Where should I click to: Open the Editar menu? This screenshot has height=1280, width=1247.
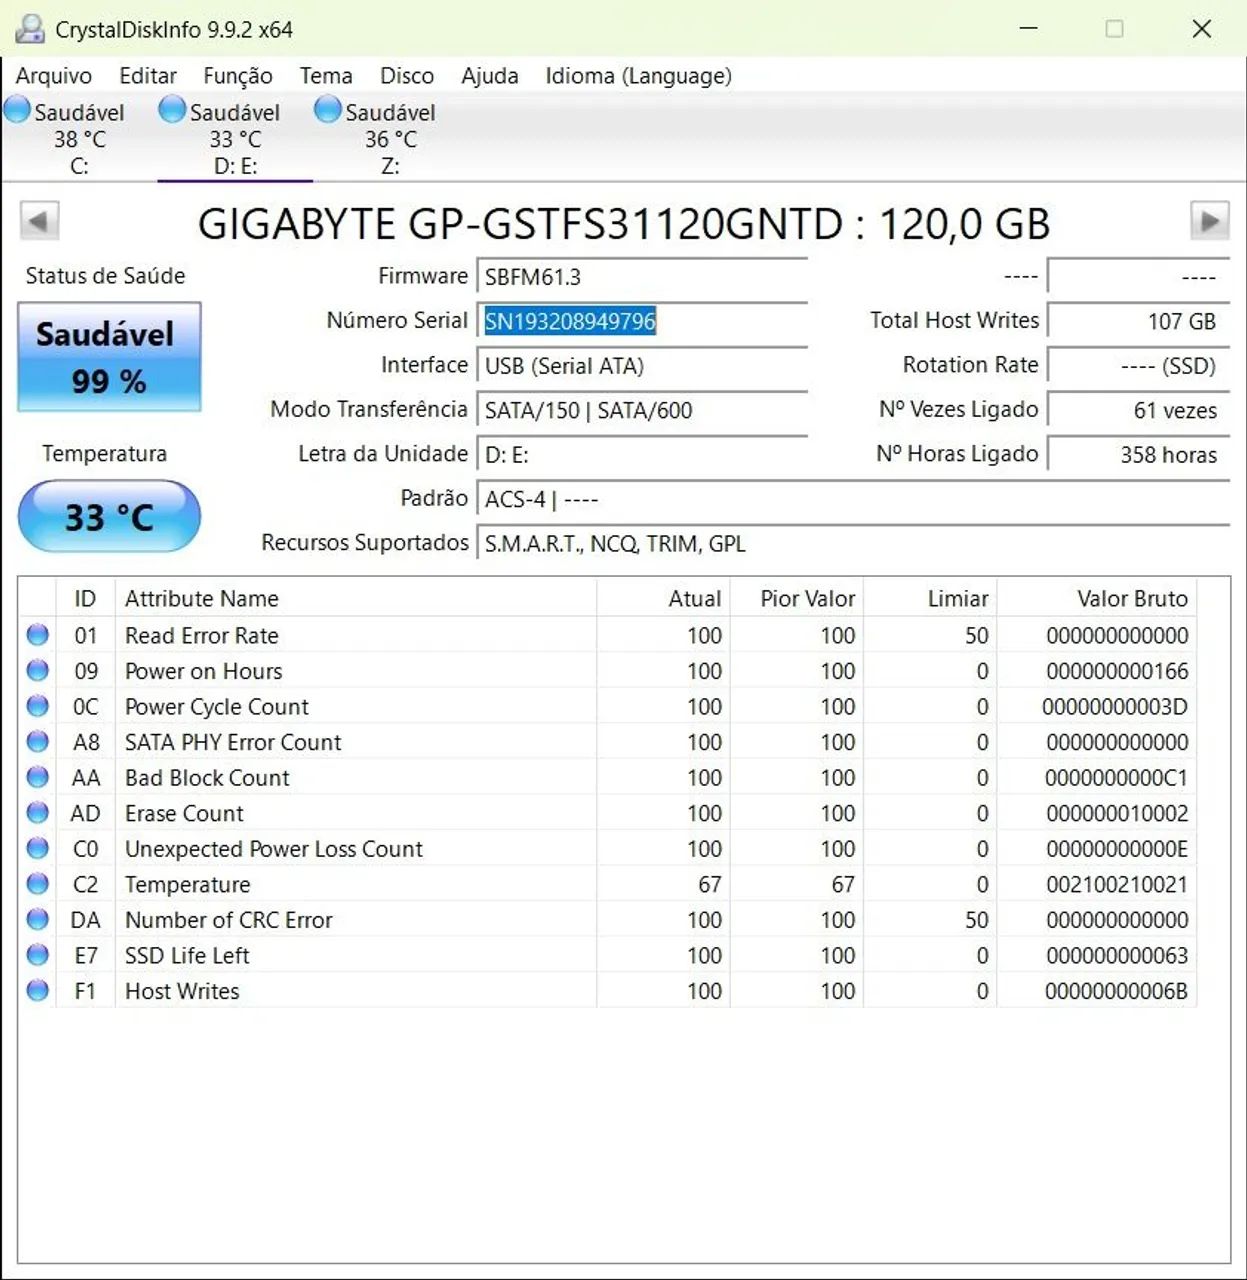148,76
